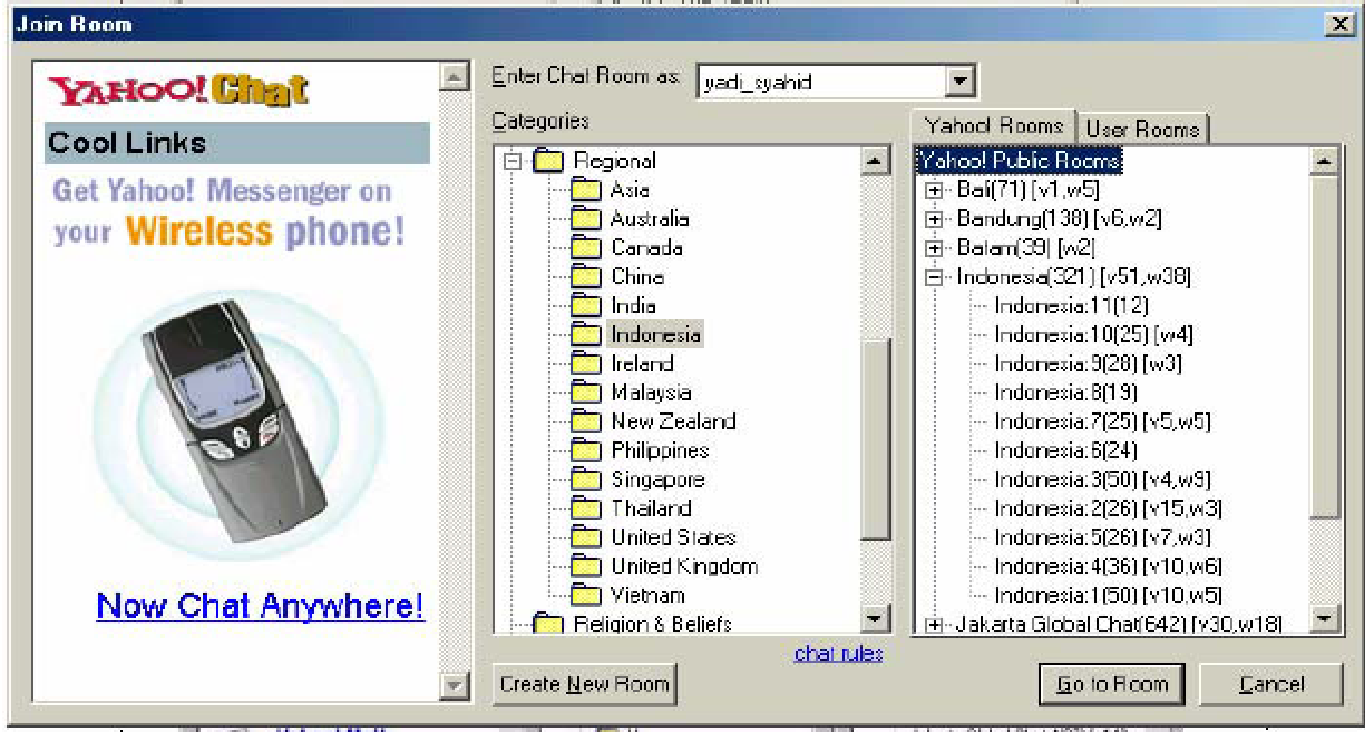
Task: Click the yadi_syahid name field
Action: coord(822,81)
